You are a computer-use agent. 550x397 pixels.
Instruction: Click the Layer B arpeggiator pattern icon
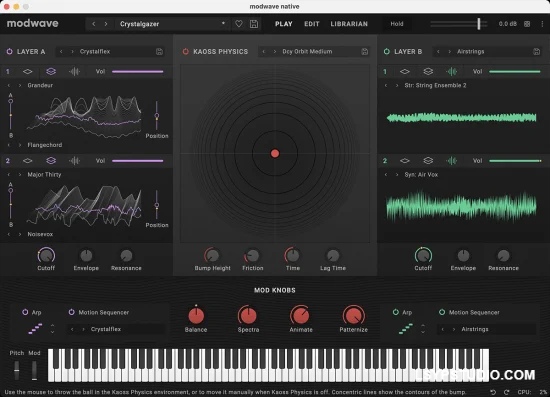(406, 329)
